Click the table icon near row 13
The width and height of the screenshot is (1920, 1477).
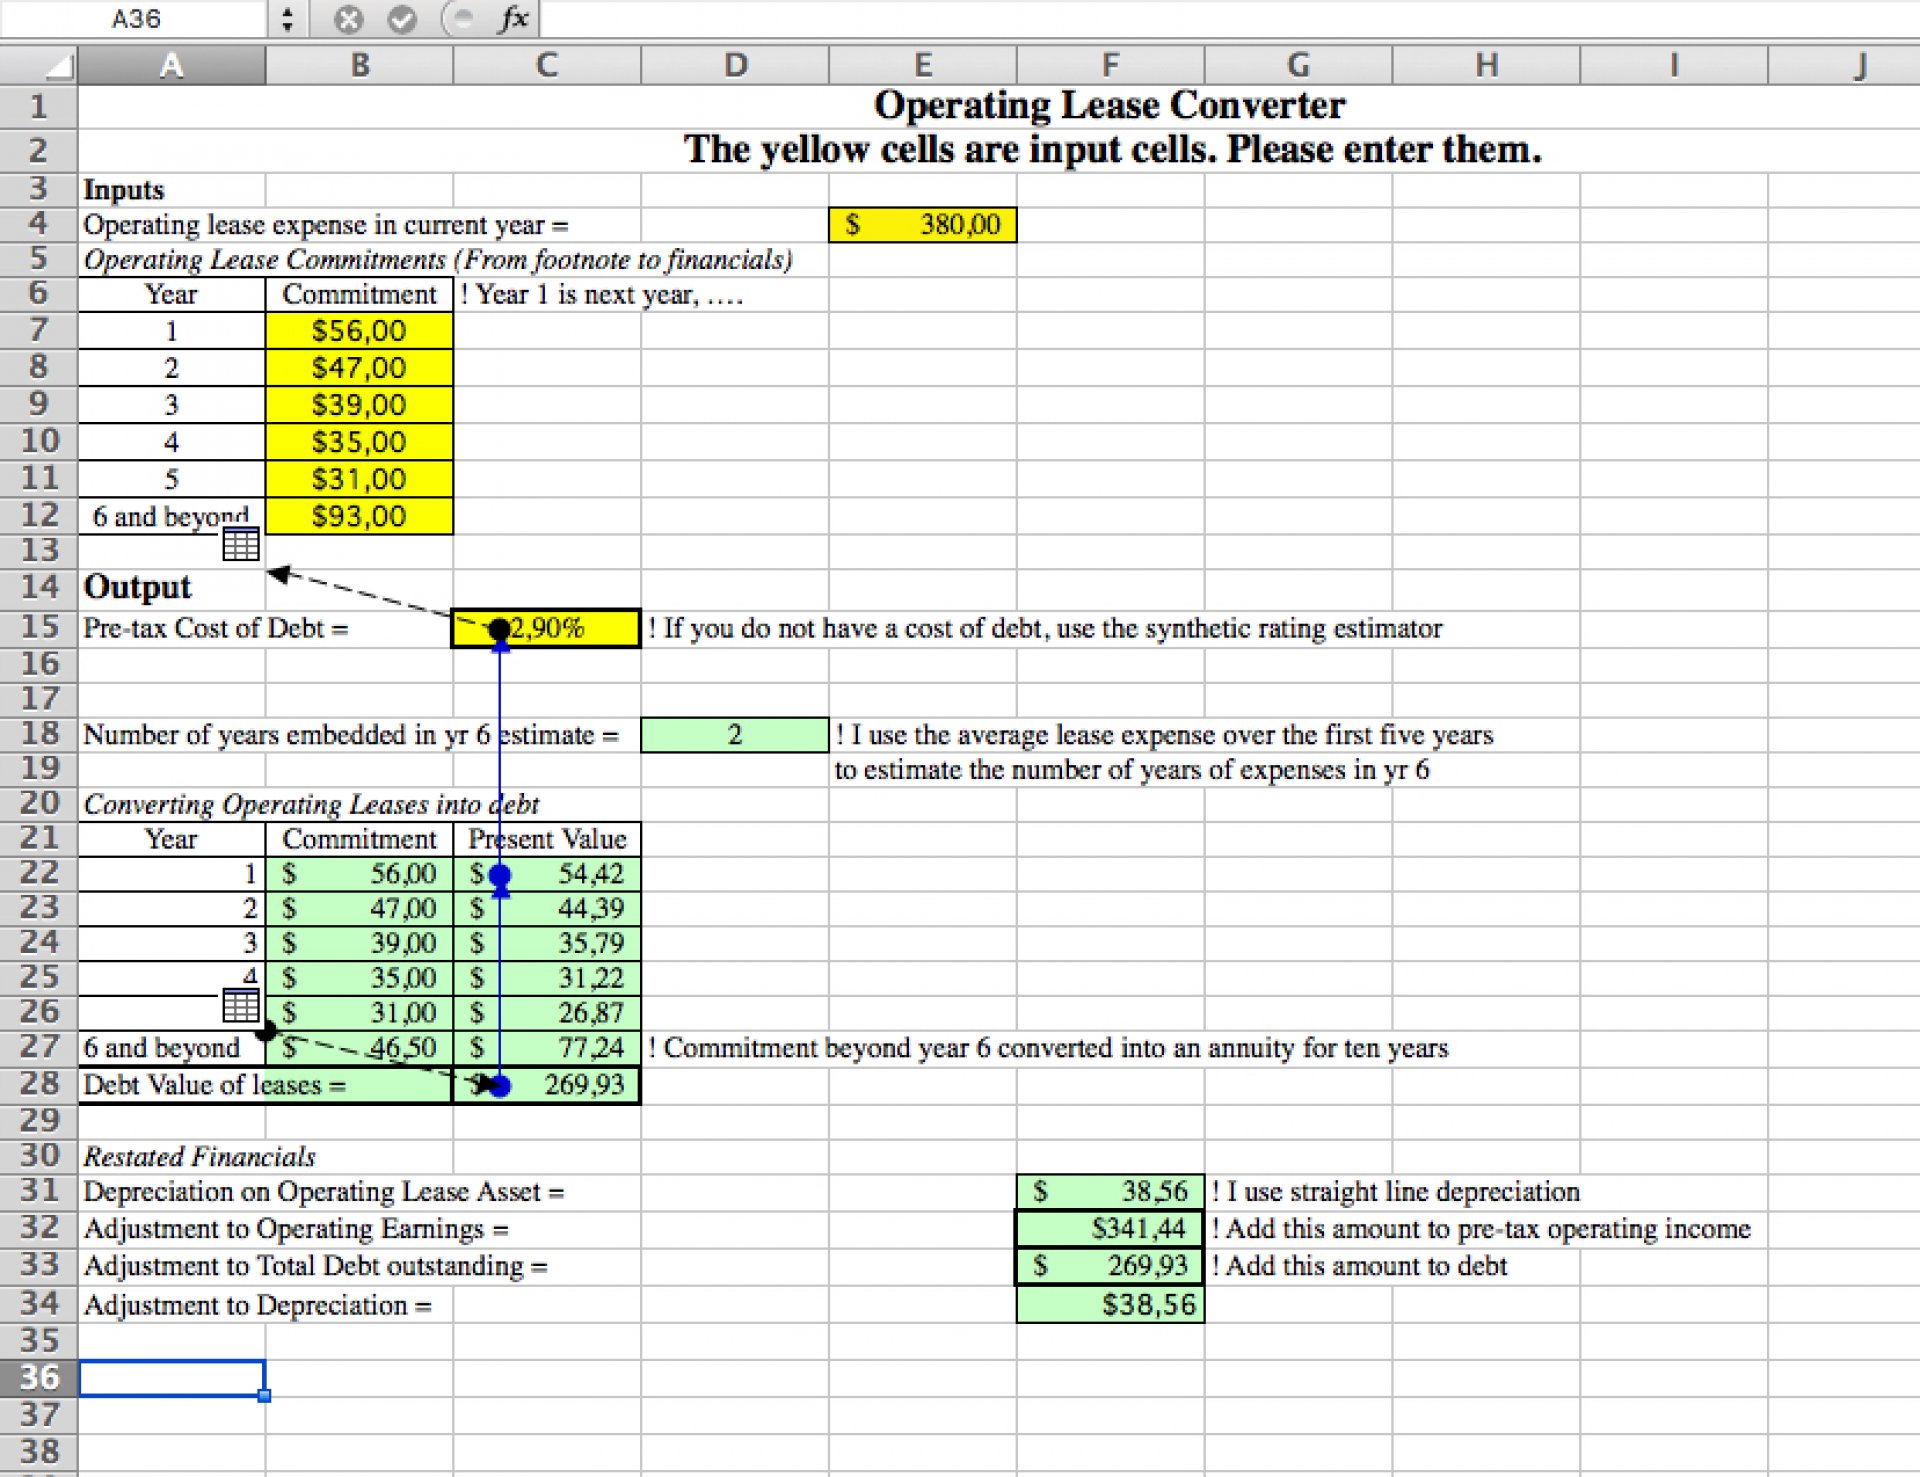point(241,544)
